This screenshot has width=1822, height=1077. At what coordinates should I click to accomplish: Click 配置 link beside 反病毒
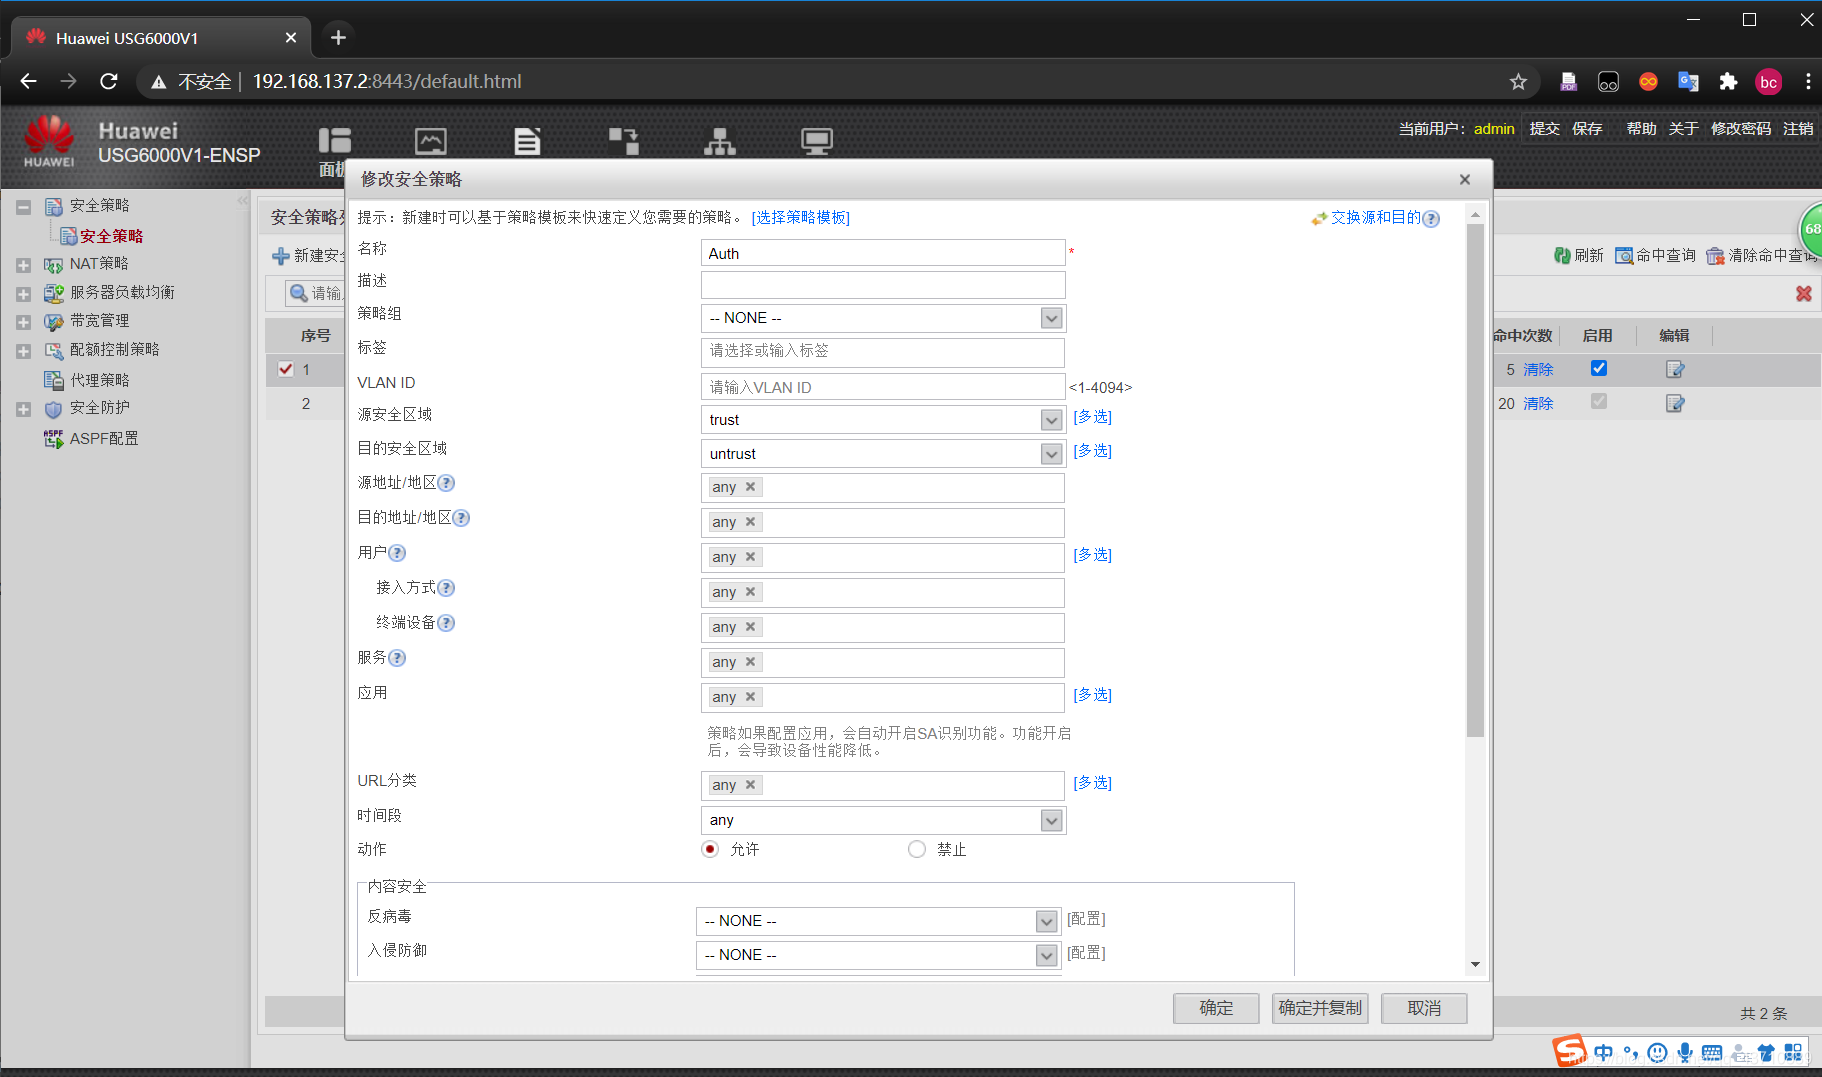pyautogui.click(x=1086, y=919)
